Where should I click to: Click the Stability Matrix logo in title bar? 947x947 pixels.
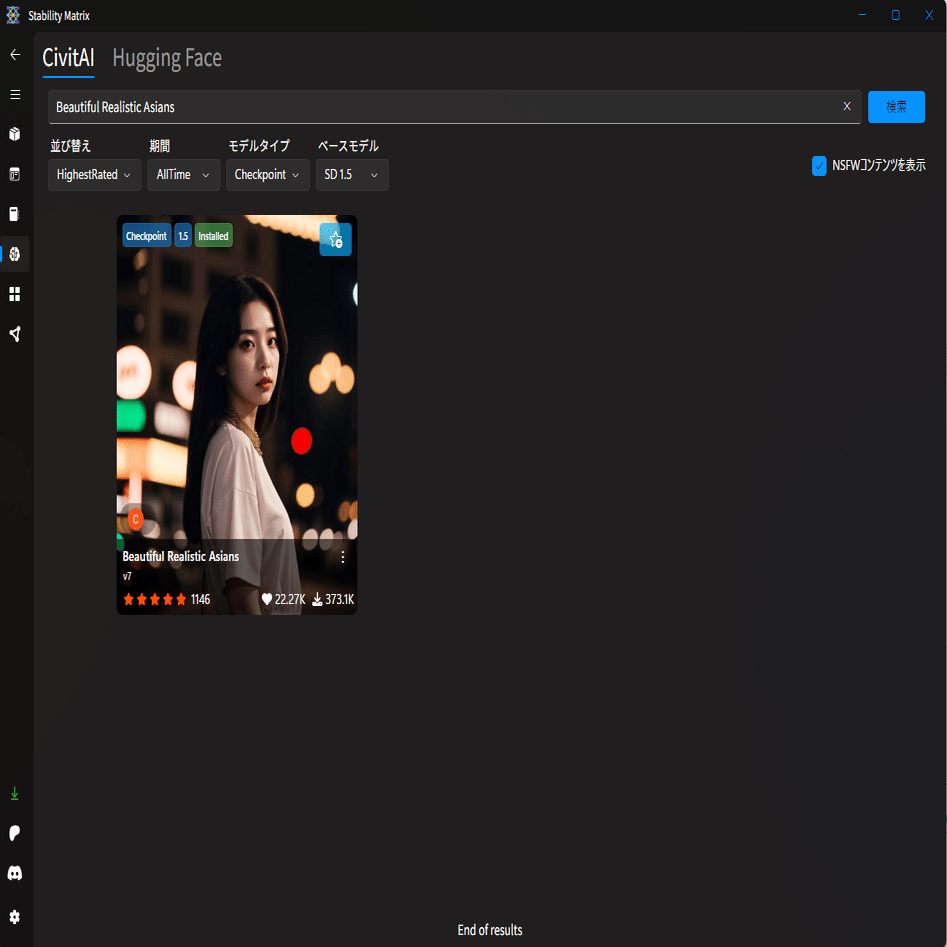pos(13,15)
